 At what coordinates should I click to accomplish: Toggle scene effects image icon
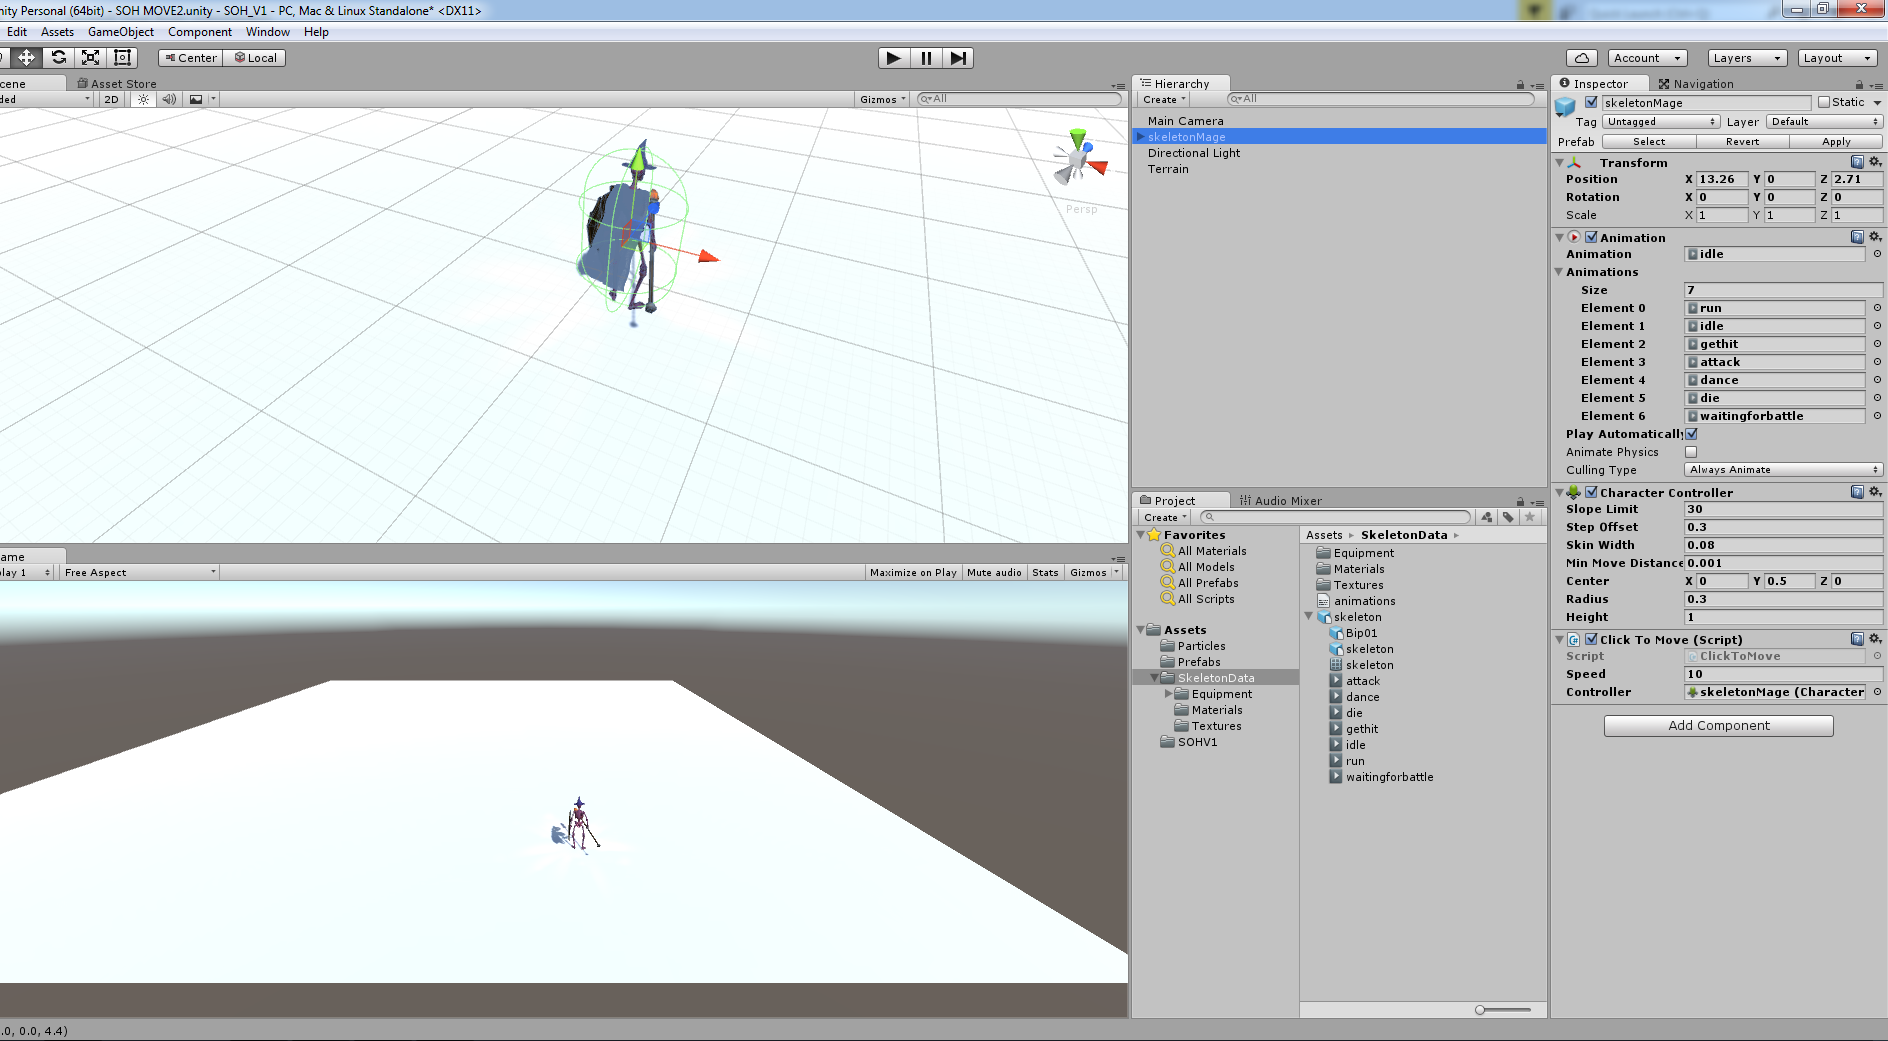(196, 99)
